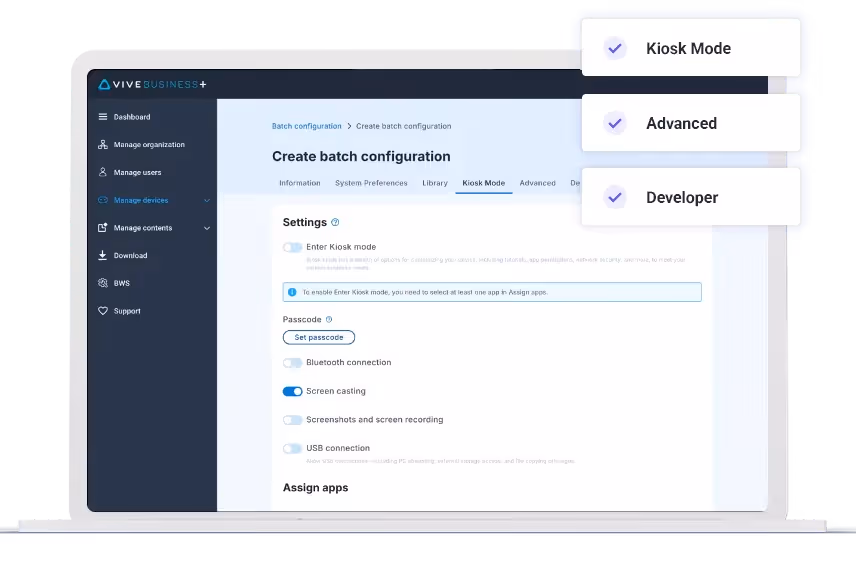This screenshot has height=564, width=856.
Task: Click the Assign apps heading
Action: click(316, 488)
